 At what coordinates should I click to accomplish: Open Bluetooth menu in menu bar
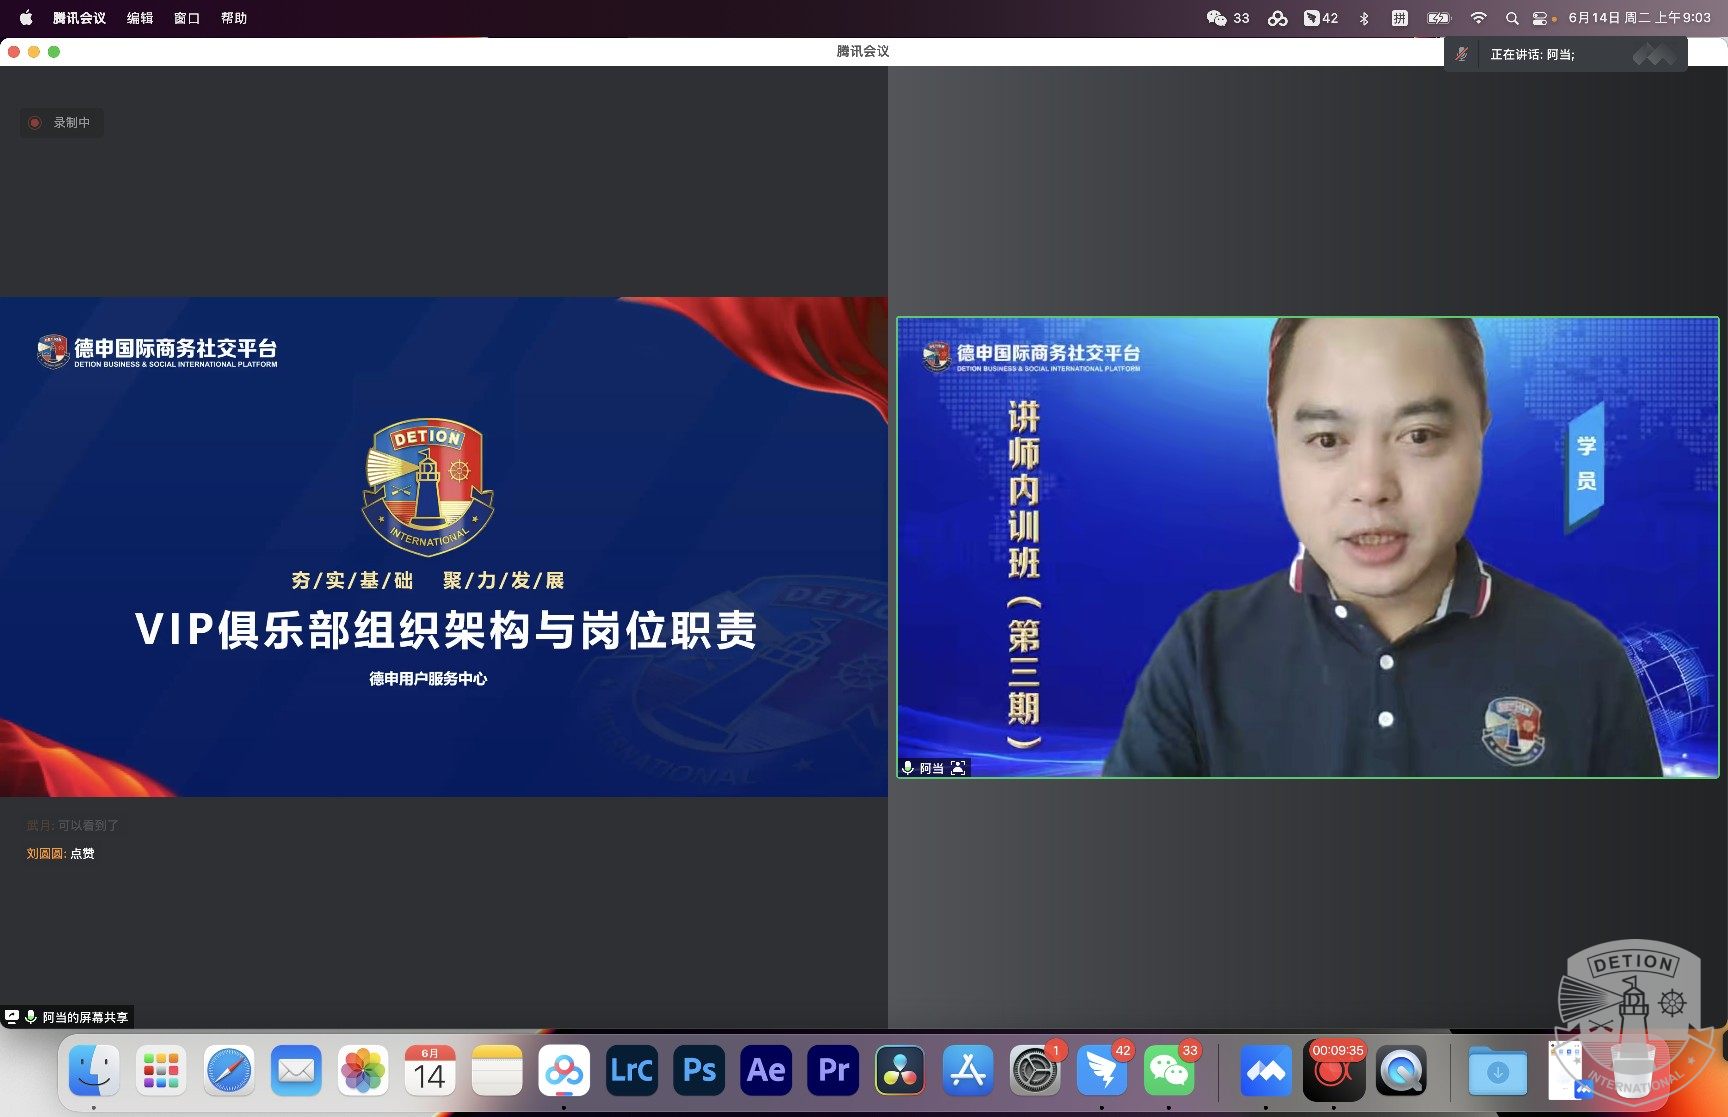pyautogui.click(x=1364, y=18)
